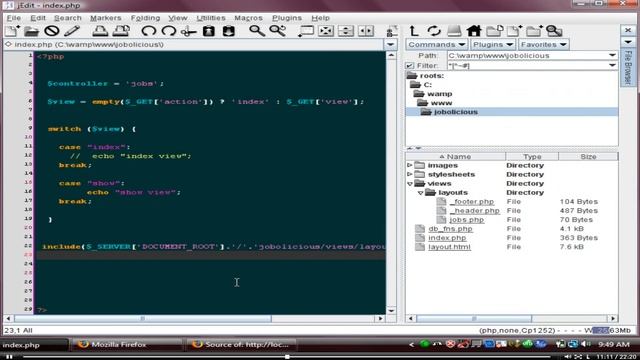This screenshot has height=360, width=640.
Task: Open Page Setup from the toolbar
Action: (x=121, y=31)
